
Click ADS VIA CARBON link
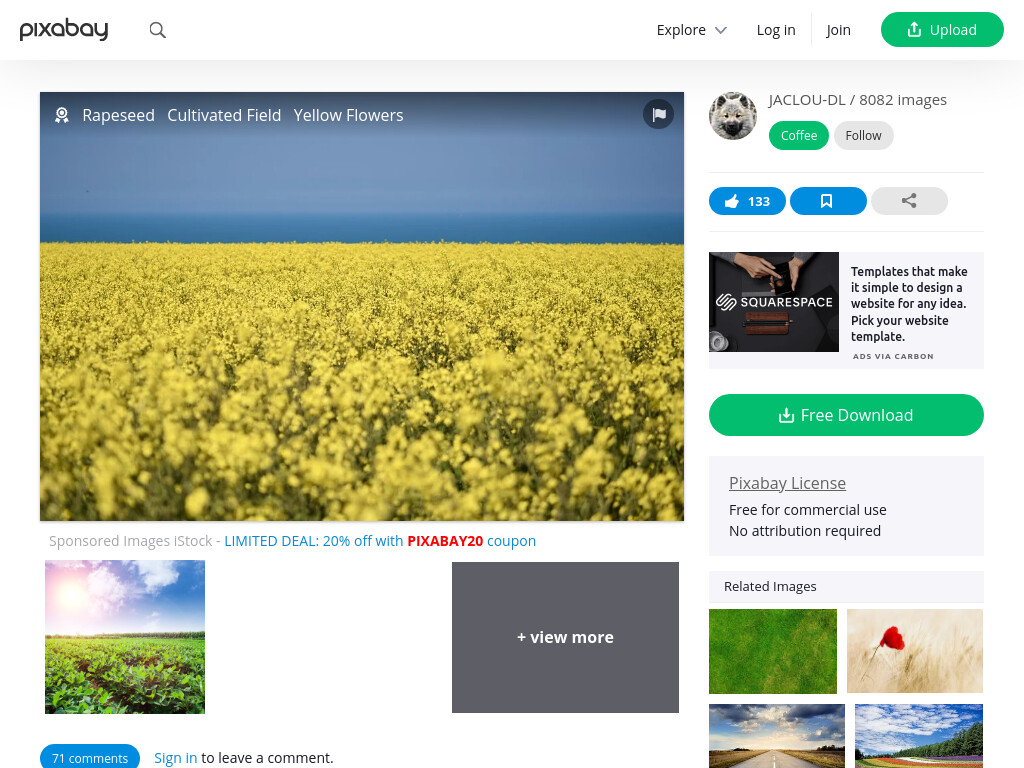coord(893,356)
